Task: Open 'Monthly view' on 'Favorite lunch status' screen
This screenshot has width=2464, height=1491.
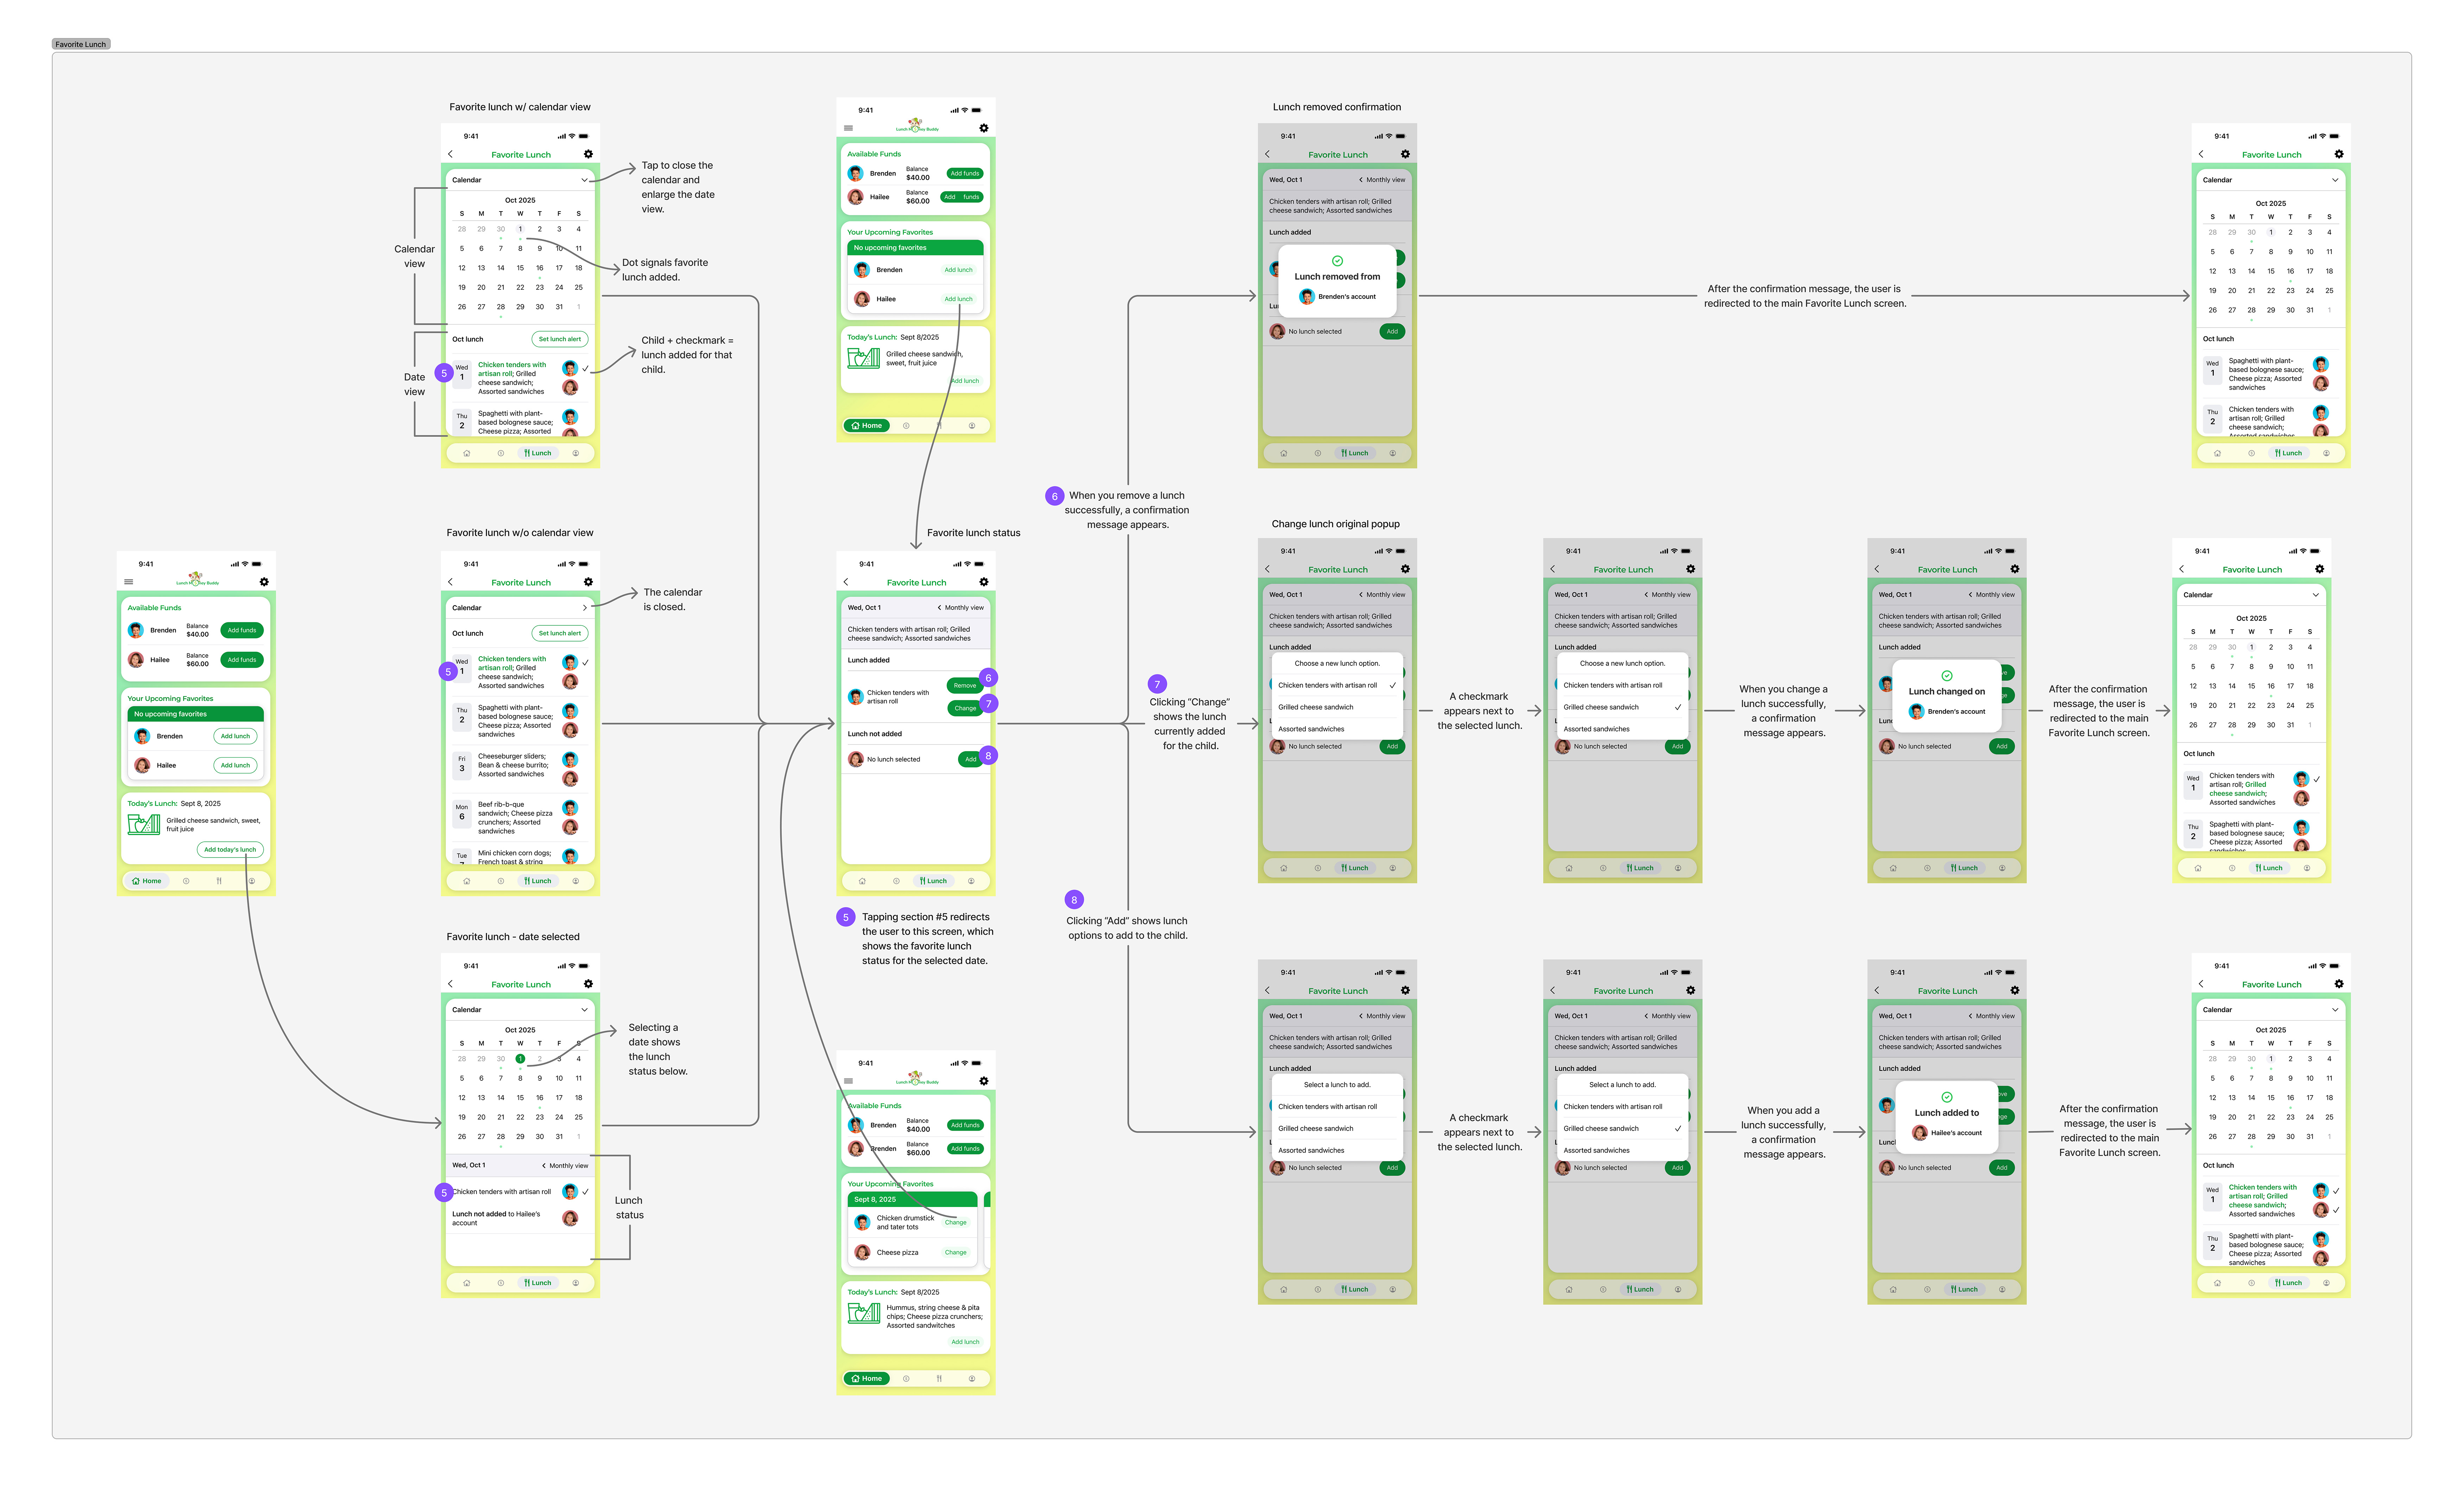Action: 961,608
